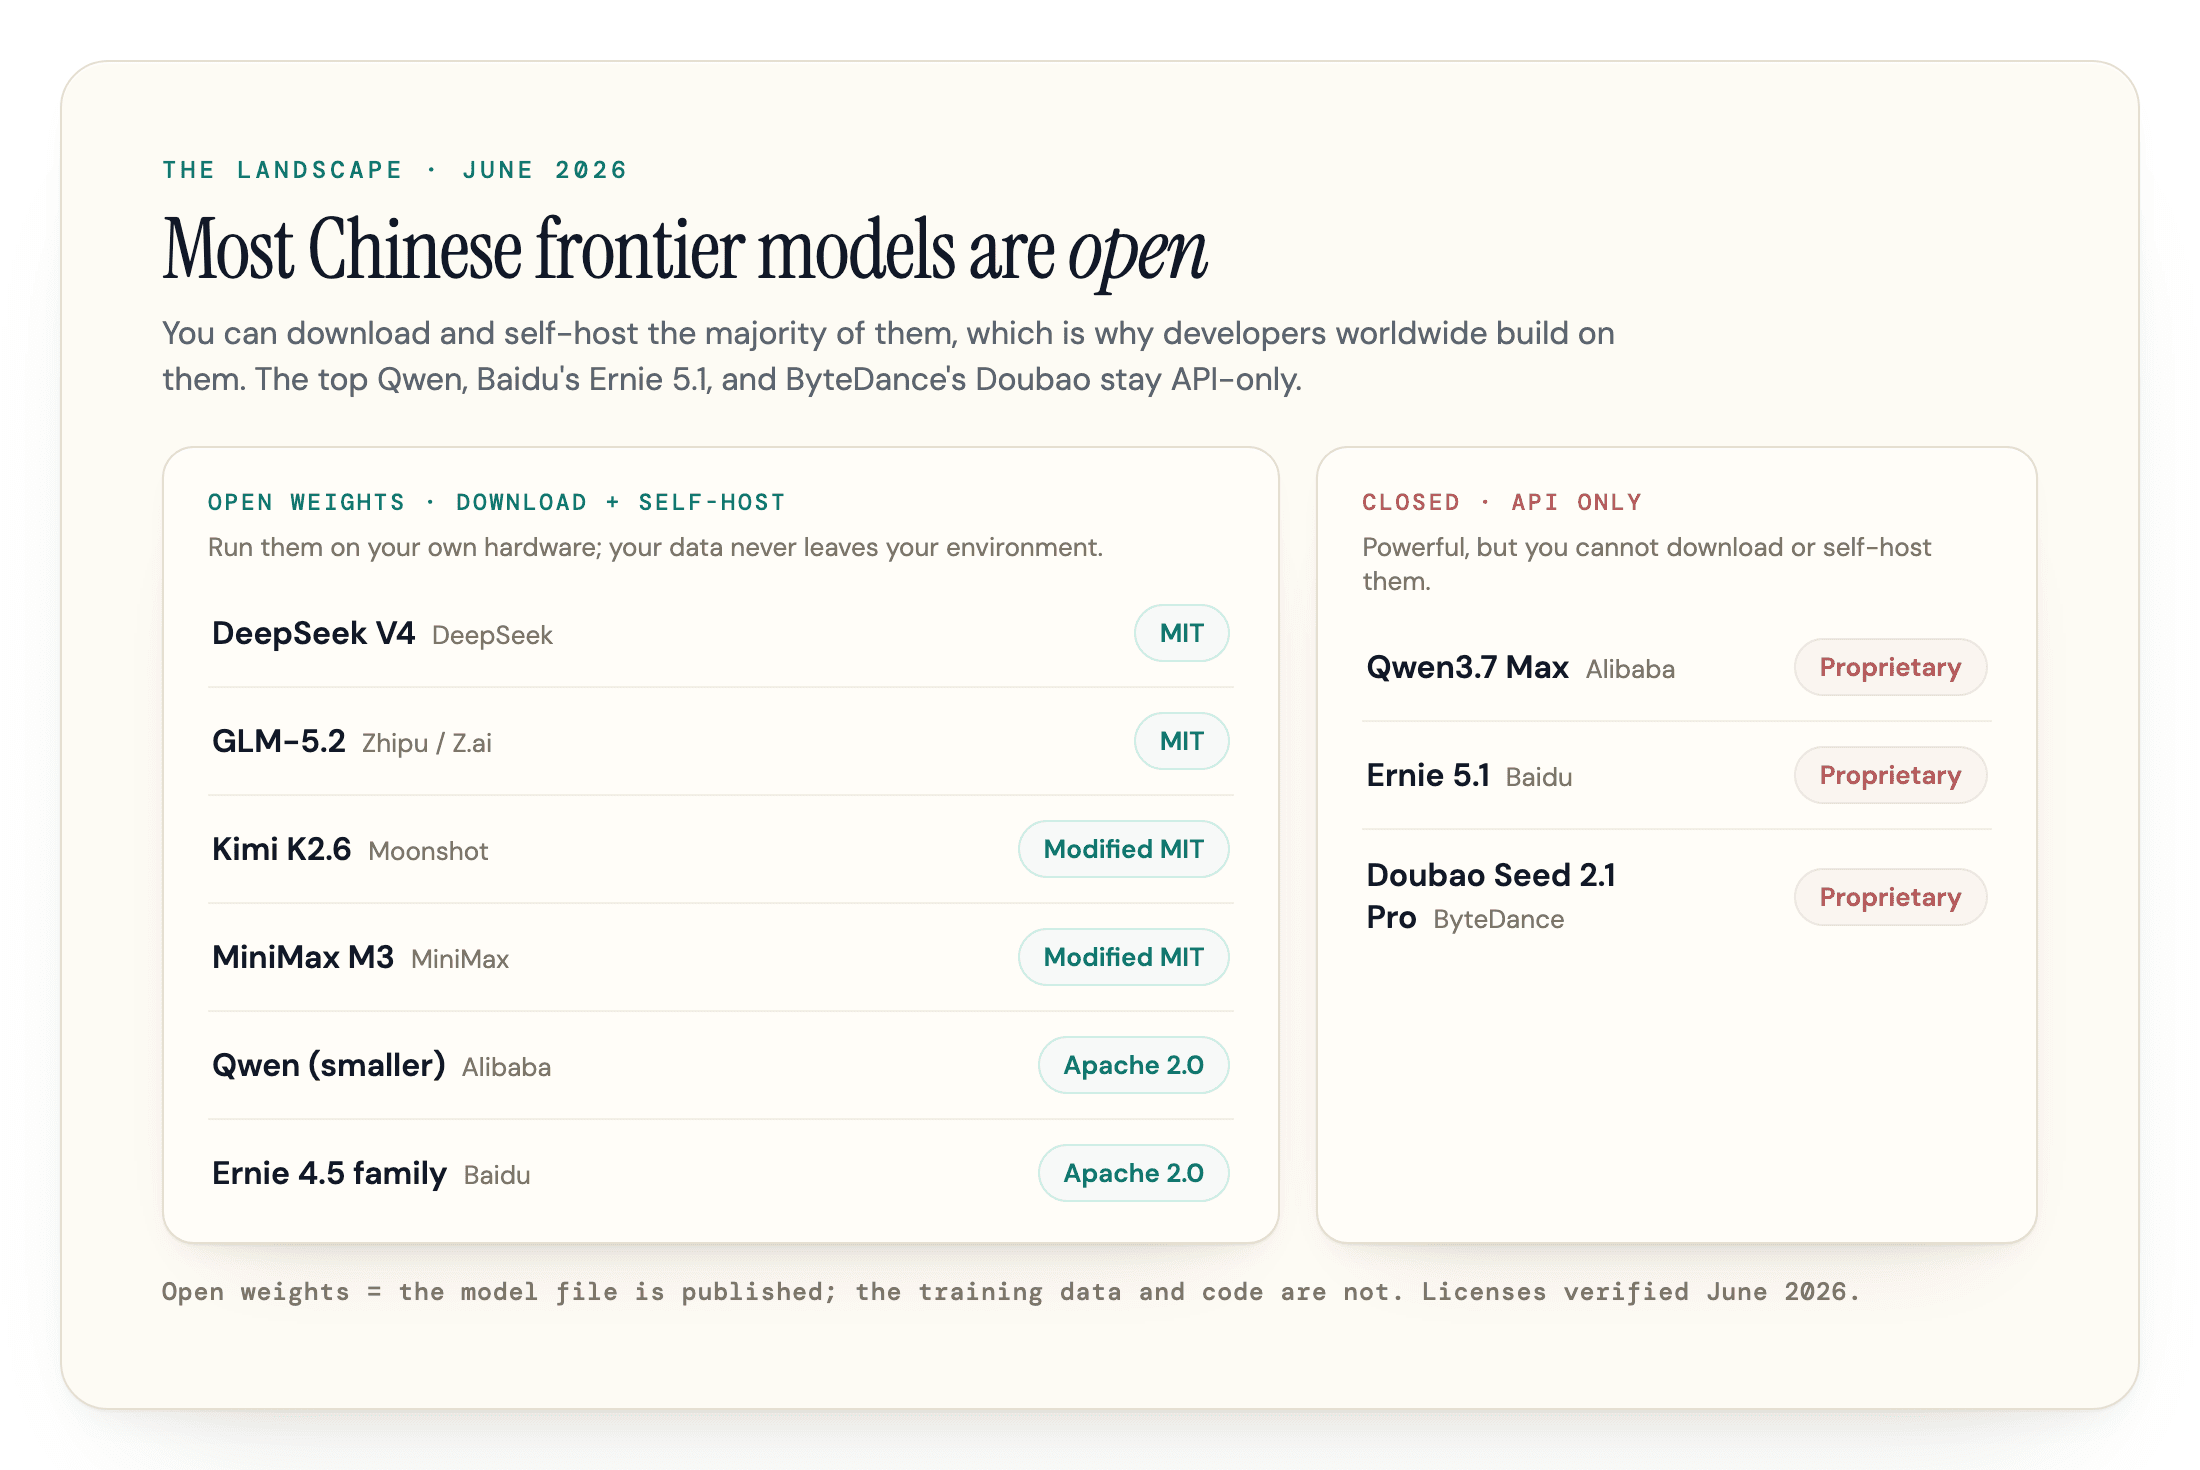Select the Kimi K2.6 model name
Screen dimensions: 2200x1470
(x=281, y=849)
